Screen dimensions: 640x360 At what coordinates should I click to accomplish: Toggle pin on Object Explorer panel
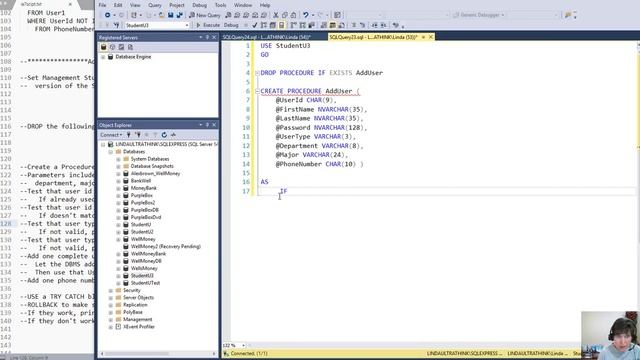pyautogui.click(x=207, y=125)
